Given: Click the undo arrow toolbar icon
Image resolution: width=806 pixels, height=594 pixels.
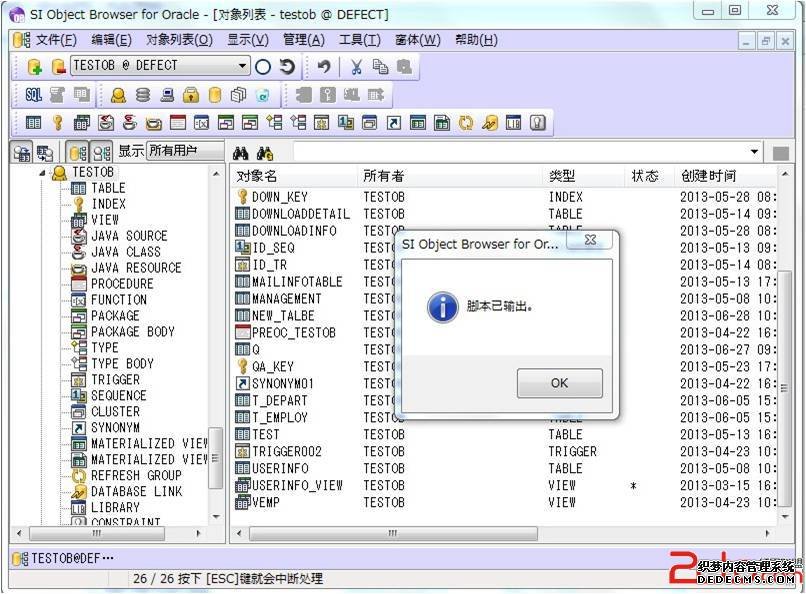Looking at the screenshot, I should click(x=324, y=67).
